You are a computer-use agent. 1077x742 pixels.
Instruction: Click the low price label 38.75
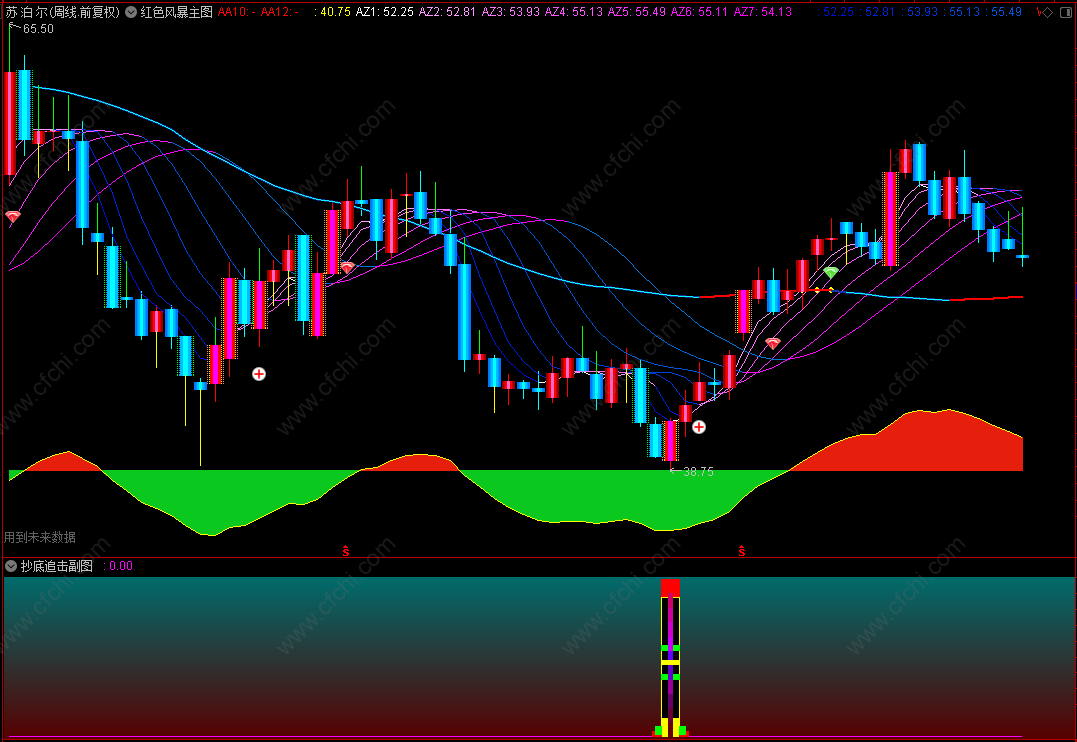pyautogui.click(x=698, y=472)
